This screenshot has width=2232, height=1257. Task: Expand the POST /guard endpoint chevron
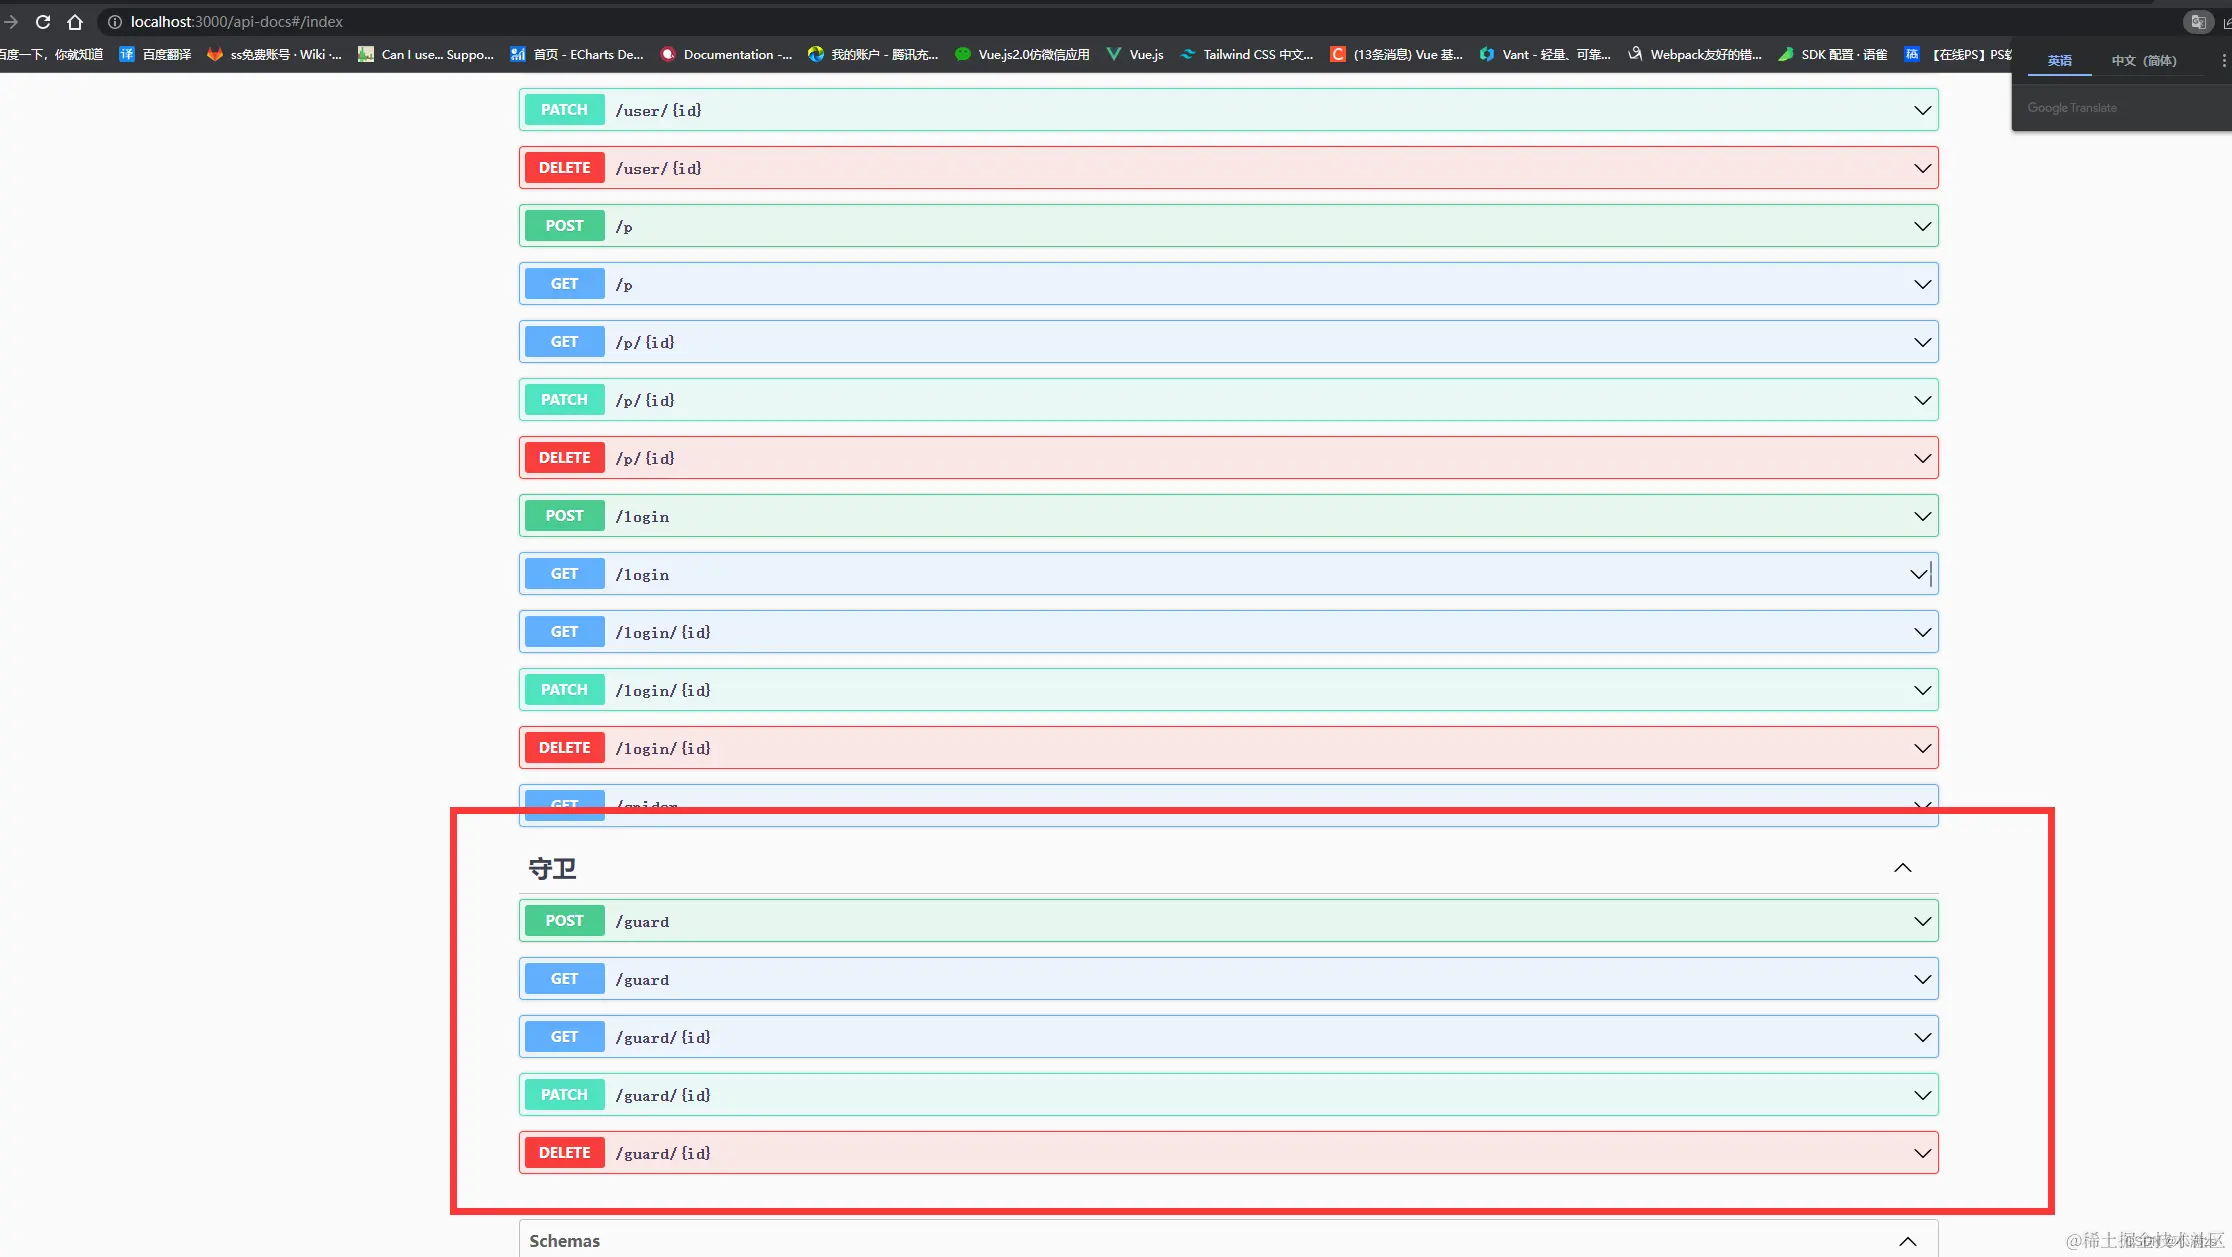pyautogui.click(x=1922, y=921)
